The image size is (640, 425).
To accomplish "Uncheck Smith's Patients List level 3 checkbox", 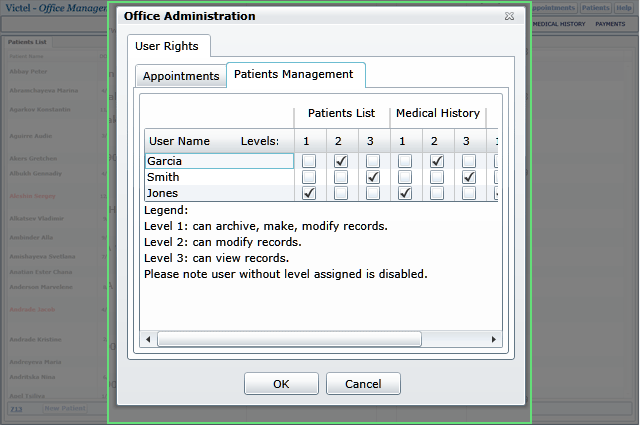I will pyautogui.click(x=373, y=177).
